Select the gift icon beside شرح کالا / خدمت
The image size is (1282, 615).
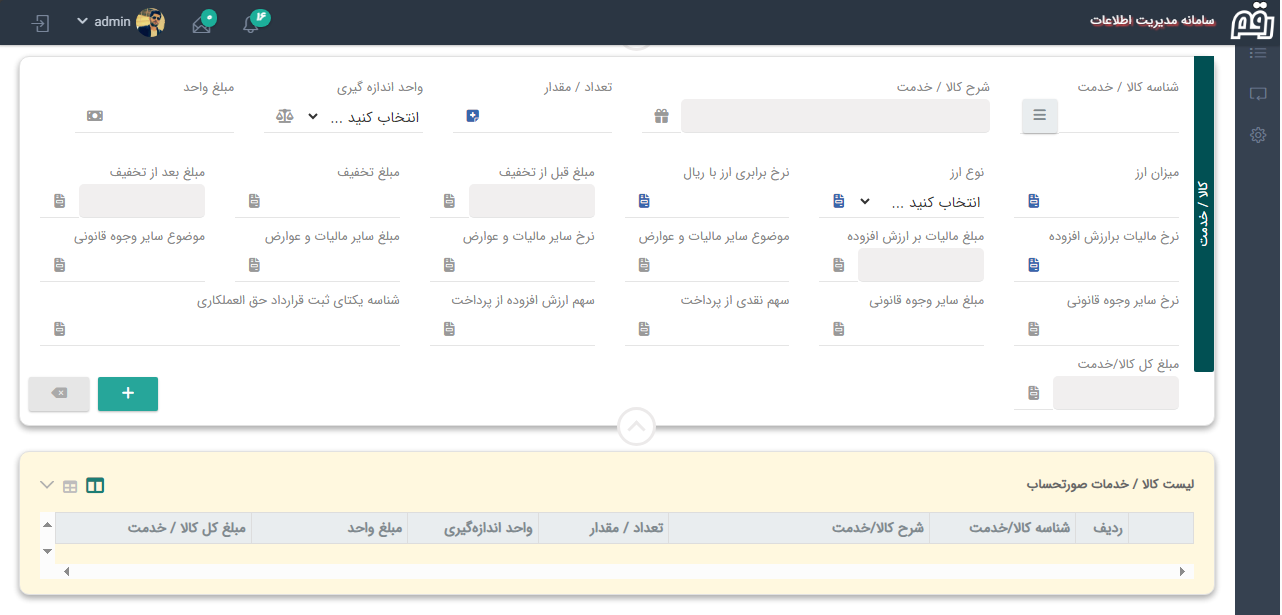661,116
